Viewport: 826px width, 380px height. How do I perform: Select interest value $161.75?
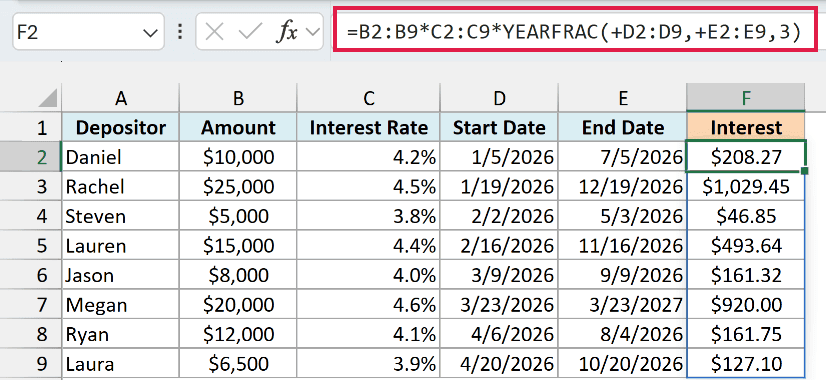tap(745, 334)
